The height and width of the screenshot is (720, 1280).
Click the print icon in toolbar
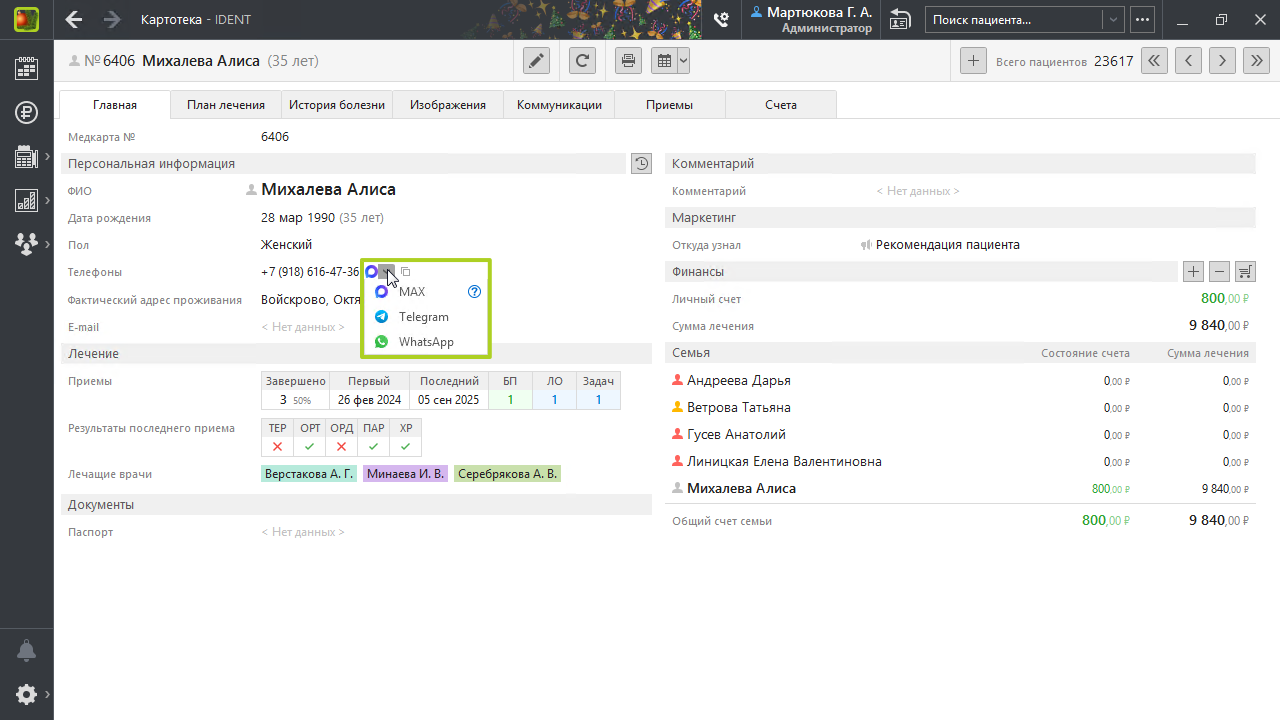tap(628, 61)
